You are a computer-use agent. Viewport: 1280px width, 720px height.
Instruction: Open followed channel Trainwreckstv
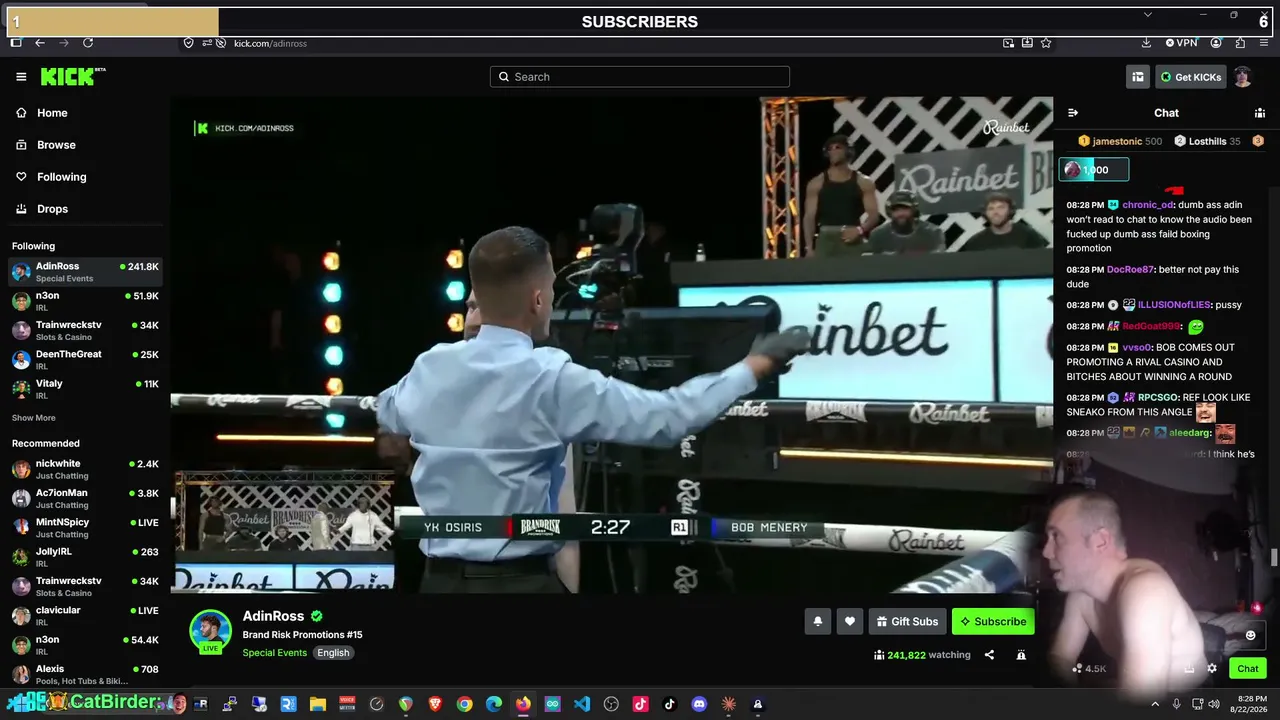tap(85, 330)
